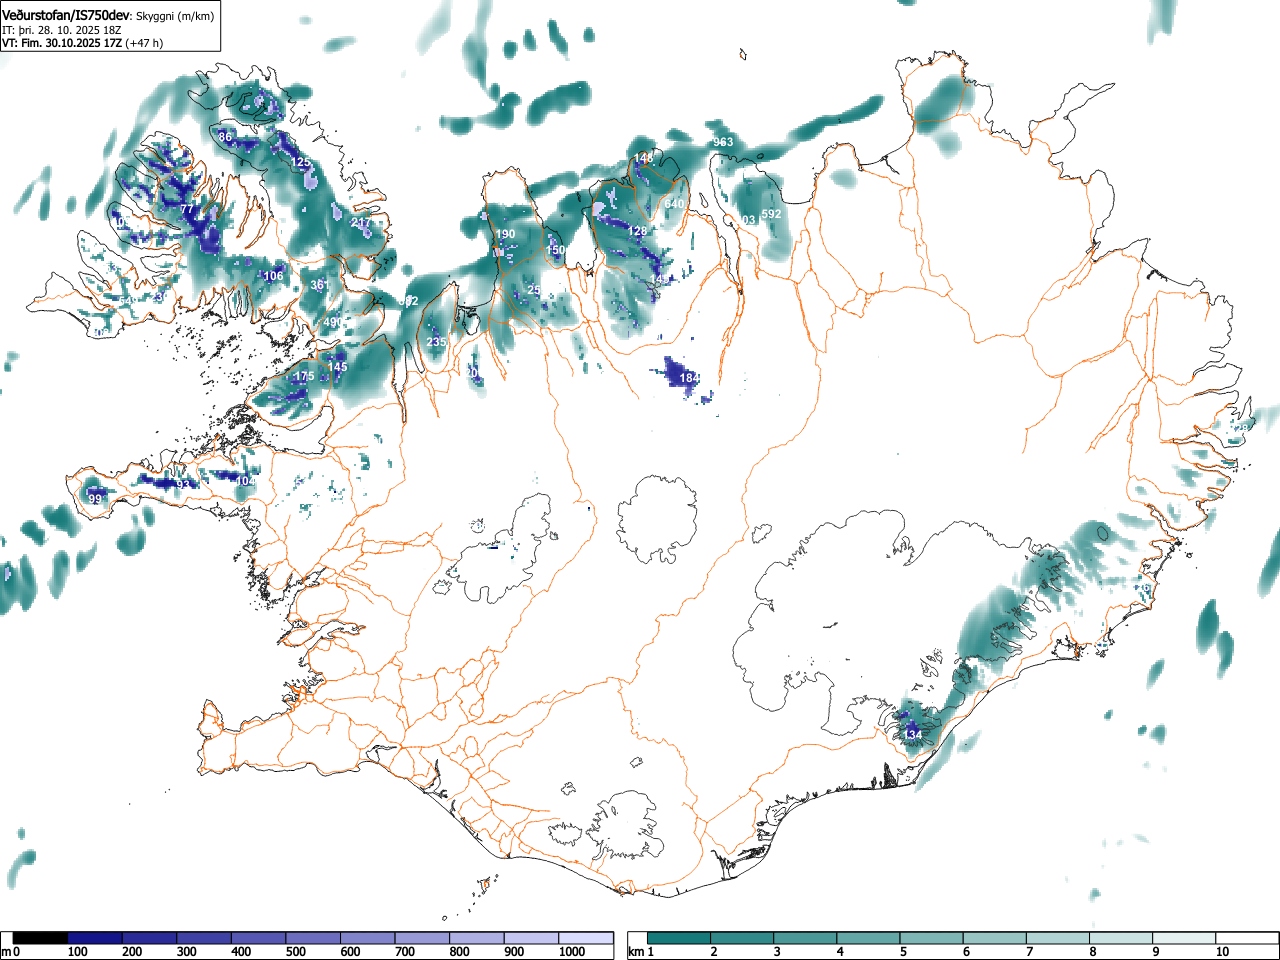The width and height of the screenshot is (1280, 960).
Task: Click the 900–1000 m pale lavender colorbar segment
Action: 532,938
